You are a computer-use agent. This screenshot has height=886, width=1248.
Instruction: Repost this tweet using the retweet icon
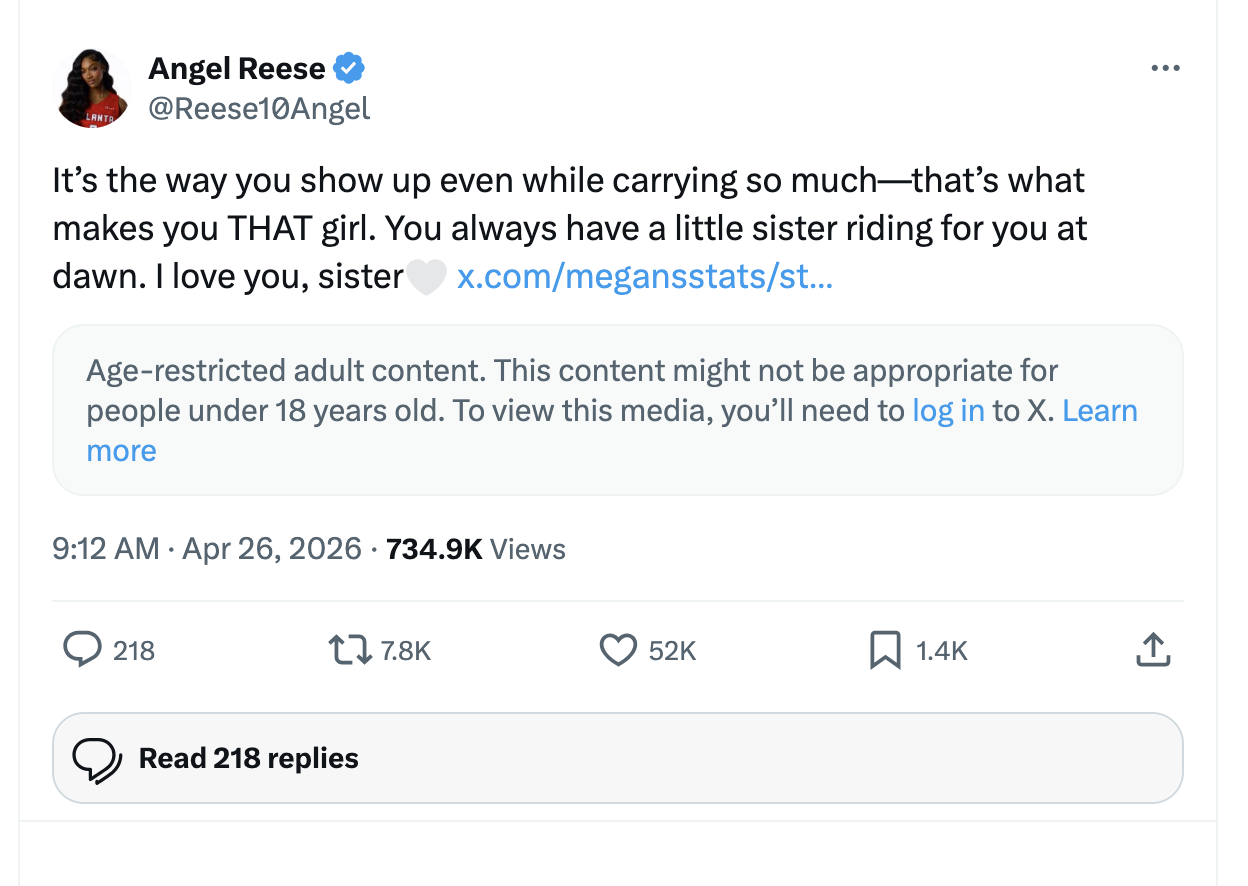click(x=348, y=651)
